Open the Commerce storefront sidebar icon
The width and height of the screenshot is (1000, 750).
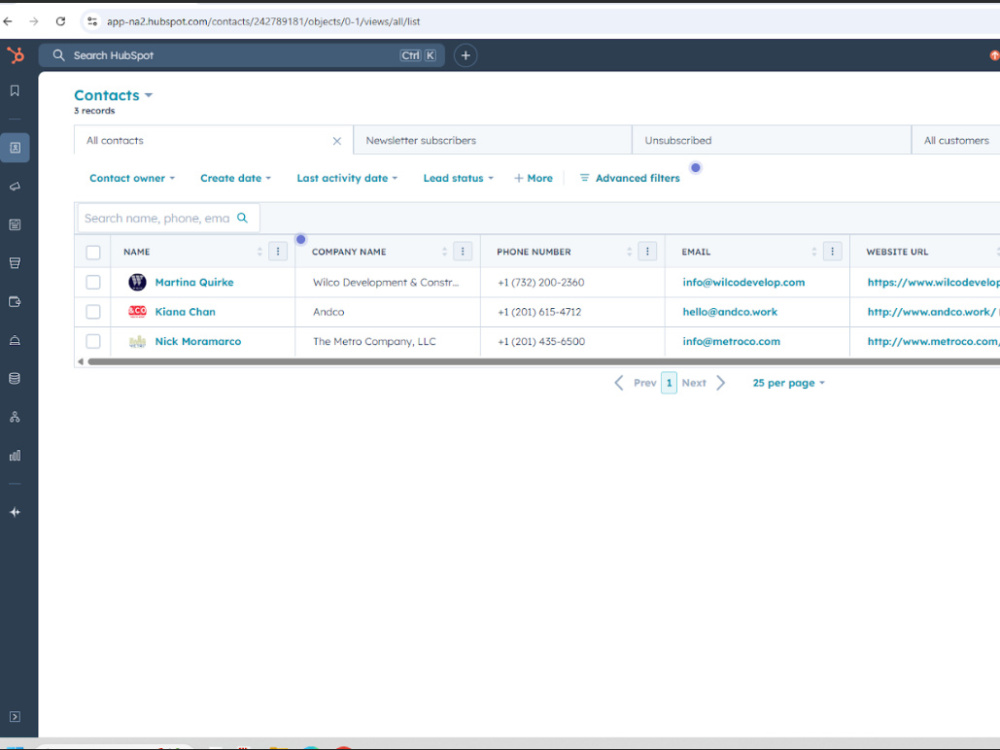pyautogui.click(x=15, y=263)
